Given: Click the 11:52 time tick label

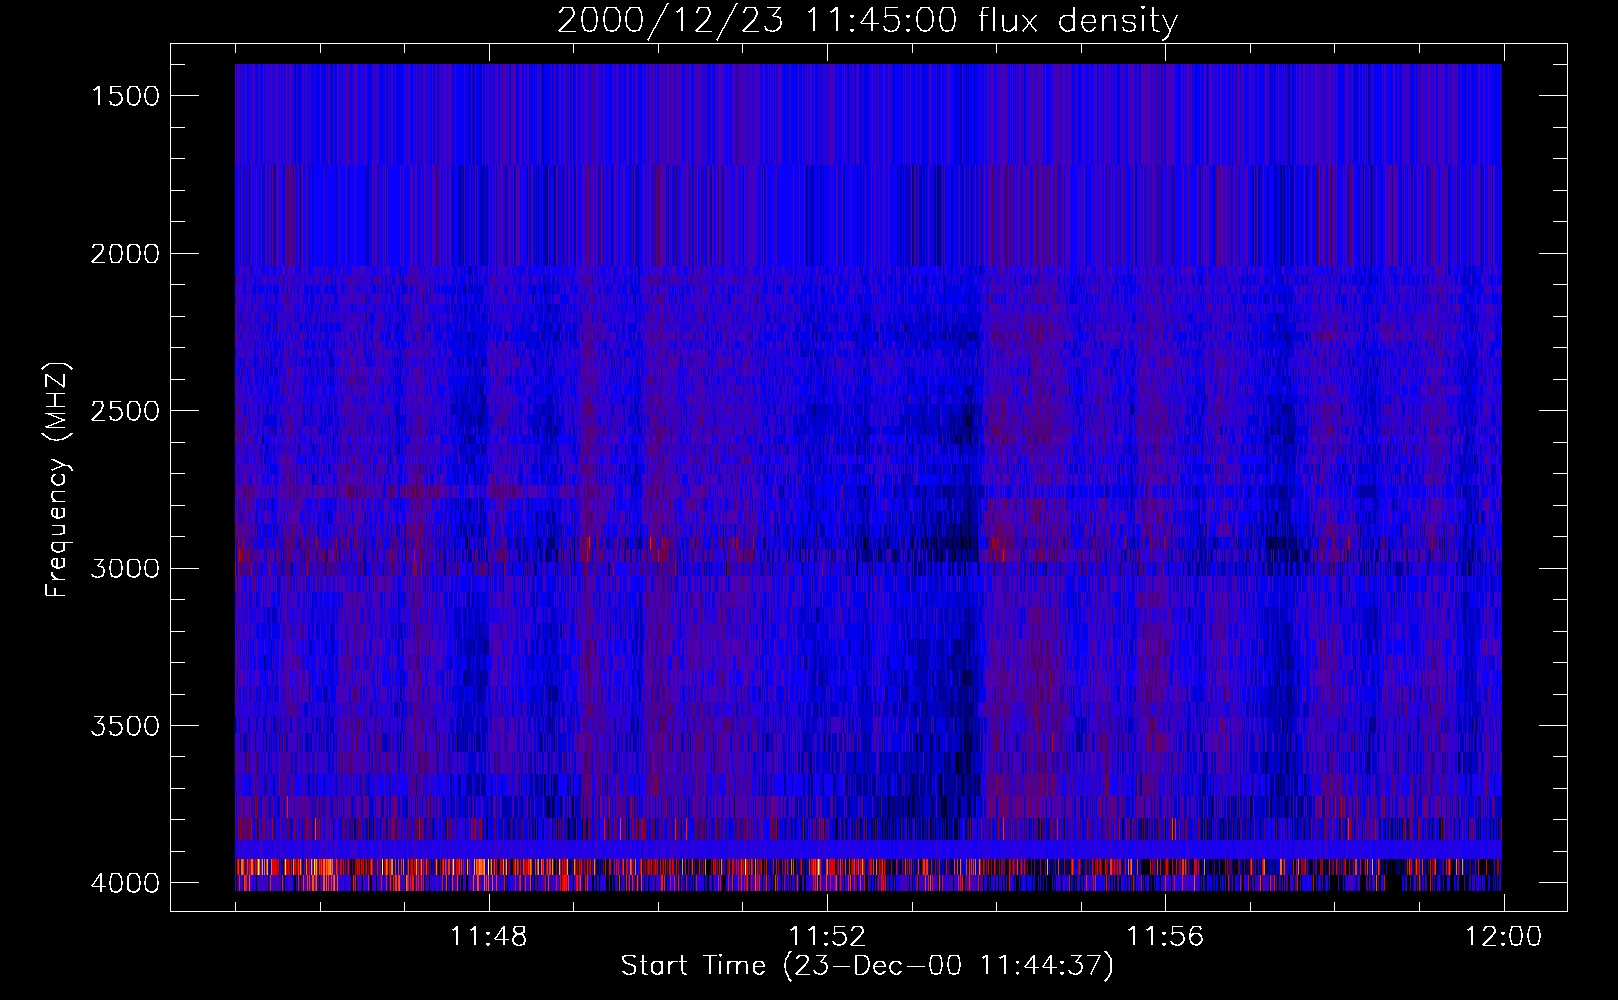Looking at the screenshot, I should click(x=827, y=937).
